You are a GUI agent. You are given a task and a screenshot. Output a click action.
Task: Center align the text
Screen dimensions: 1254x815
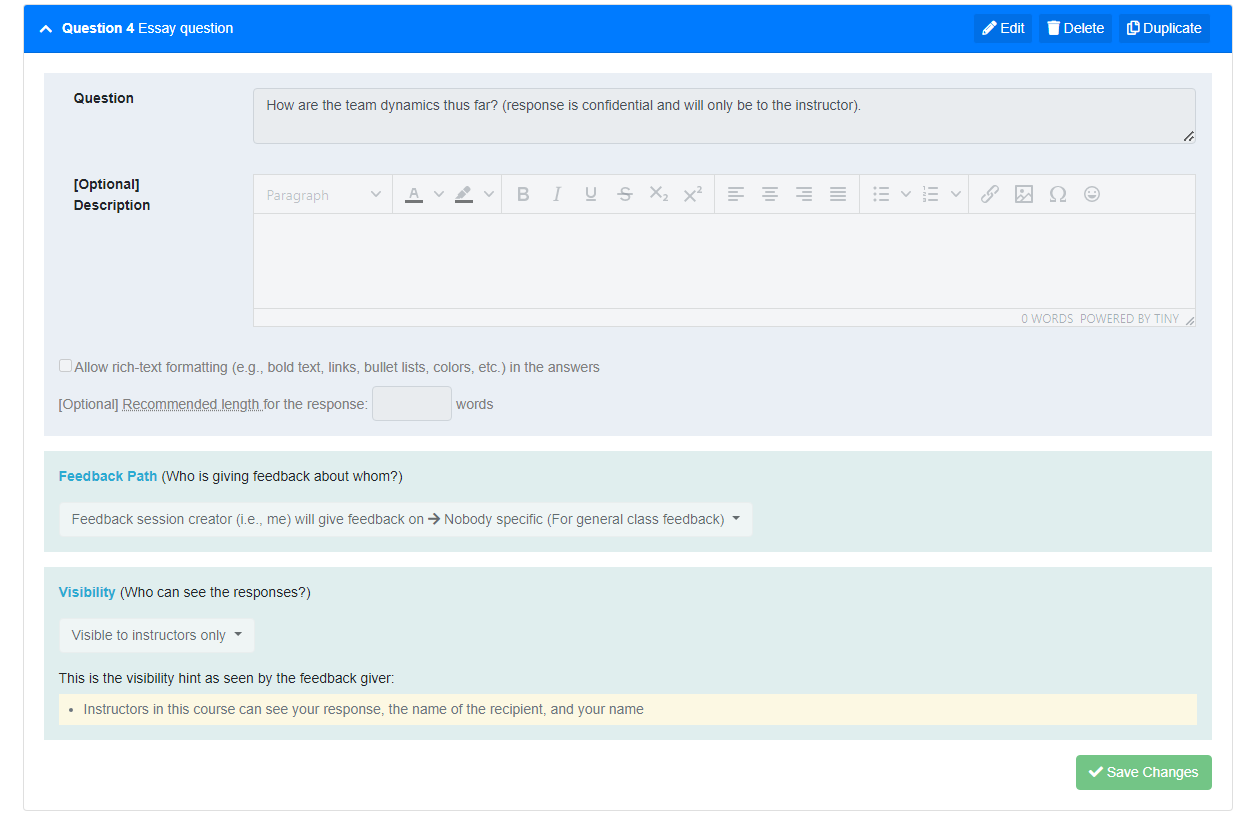pos(770,195)
